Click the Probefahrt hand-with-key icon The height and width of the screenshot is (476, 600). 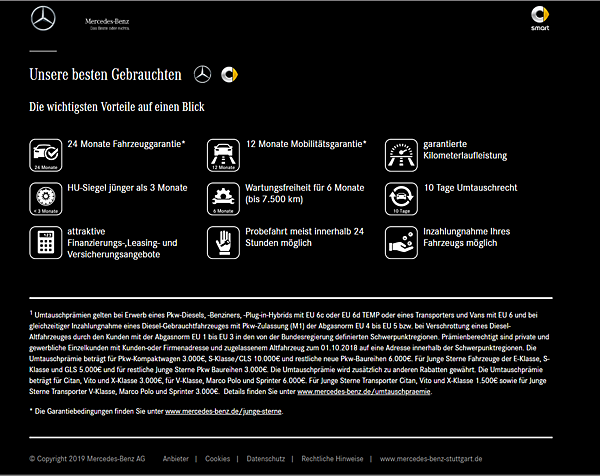point(223,242)
